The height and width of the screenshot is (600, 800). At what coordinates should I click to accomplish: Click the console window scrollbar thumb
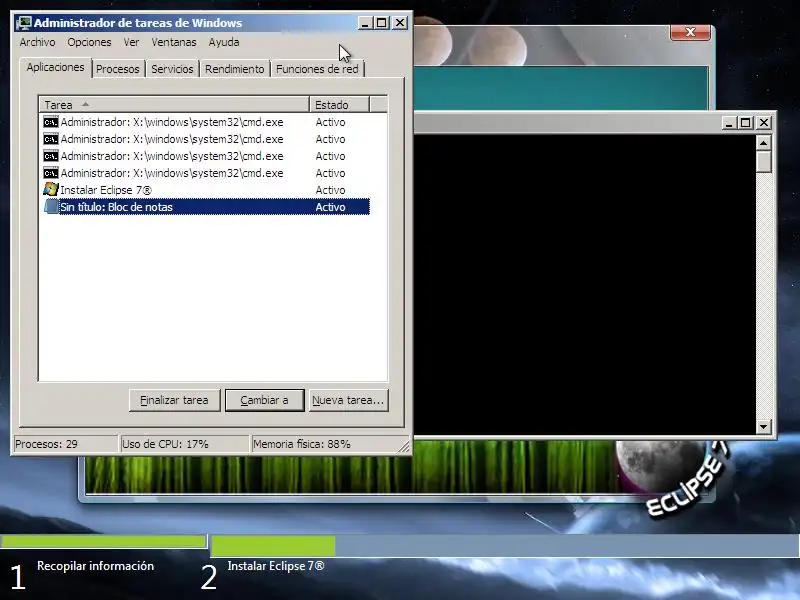[x=763, y=162]
